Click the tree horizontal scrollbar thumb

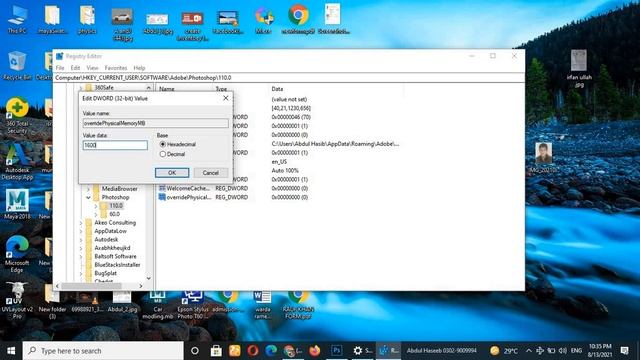[91, 286]
